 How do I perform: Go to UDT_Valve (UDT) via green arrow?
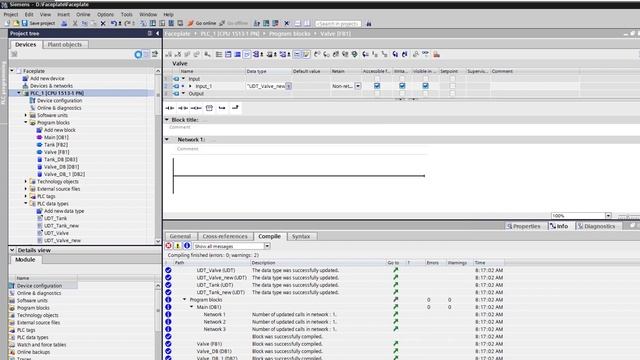point(396,270)
